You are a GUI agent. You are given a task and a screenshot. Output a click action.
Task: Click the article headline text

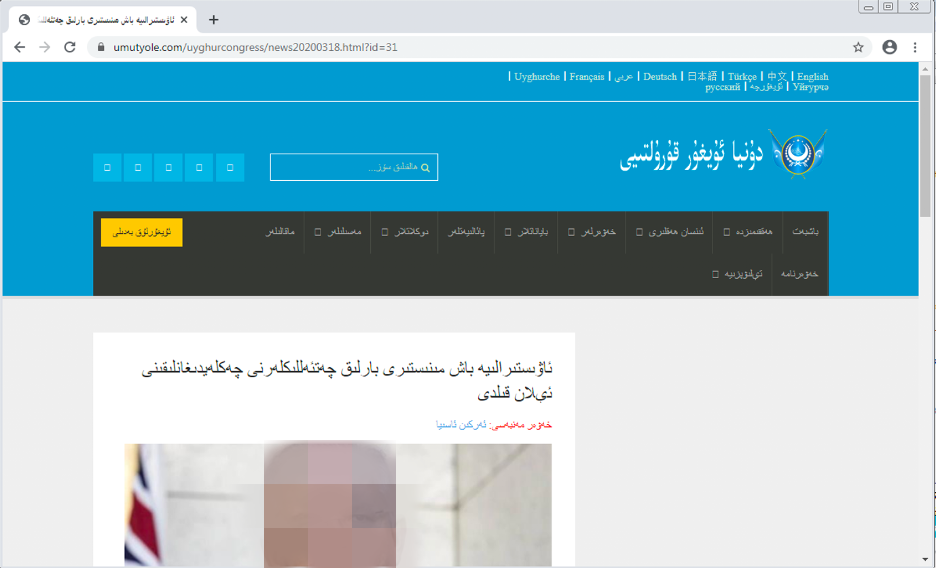pyautogui.click(x=347, y=380)
